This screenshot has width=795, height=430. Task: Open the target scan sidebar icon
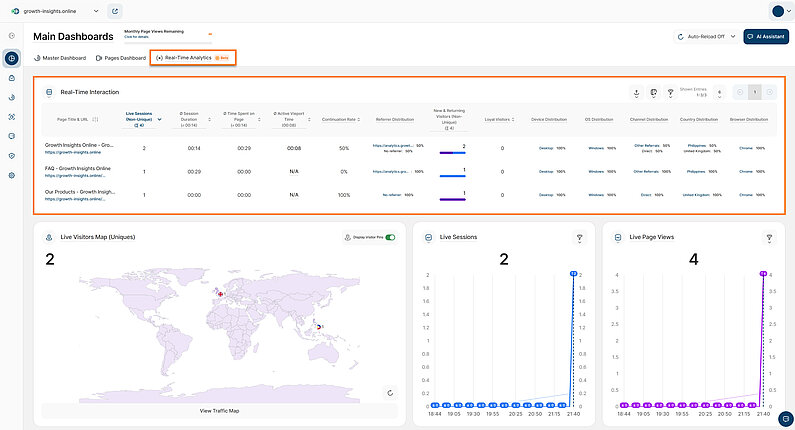coord(12,117)
